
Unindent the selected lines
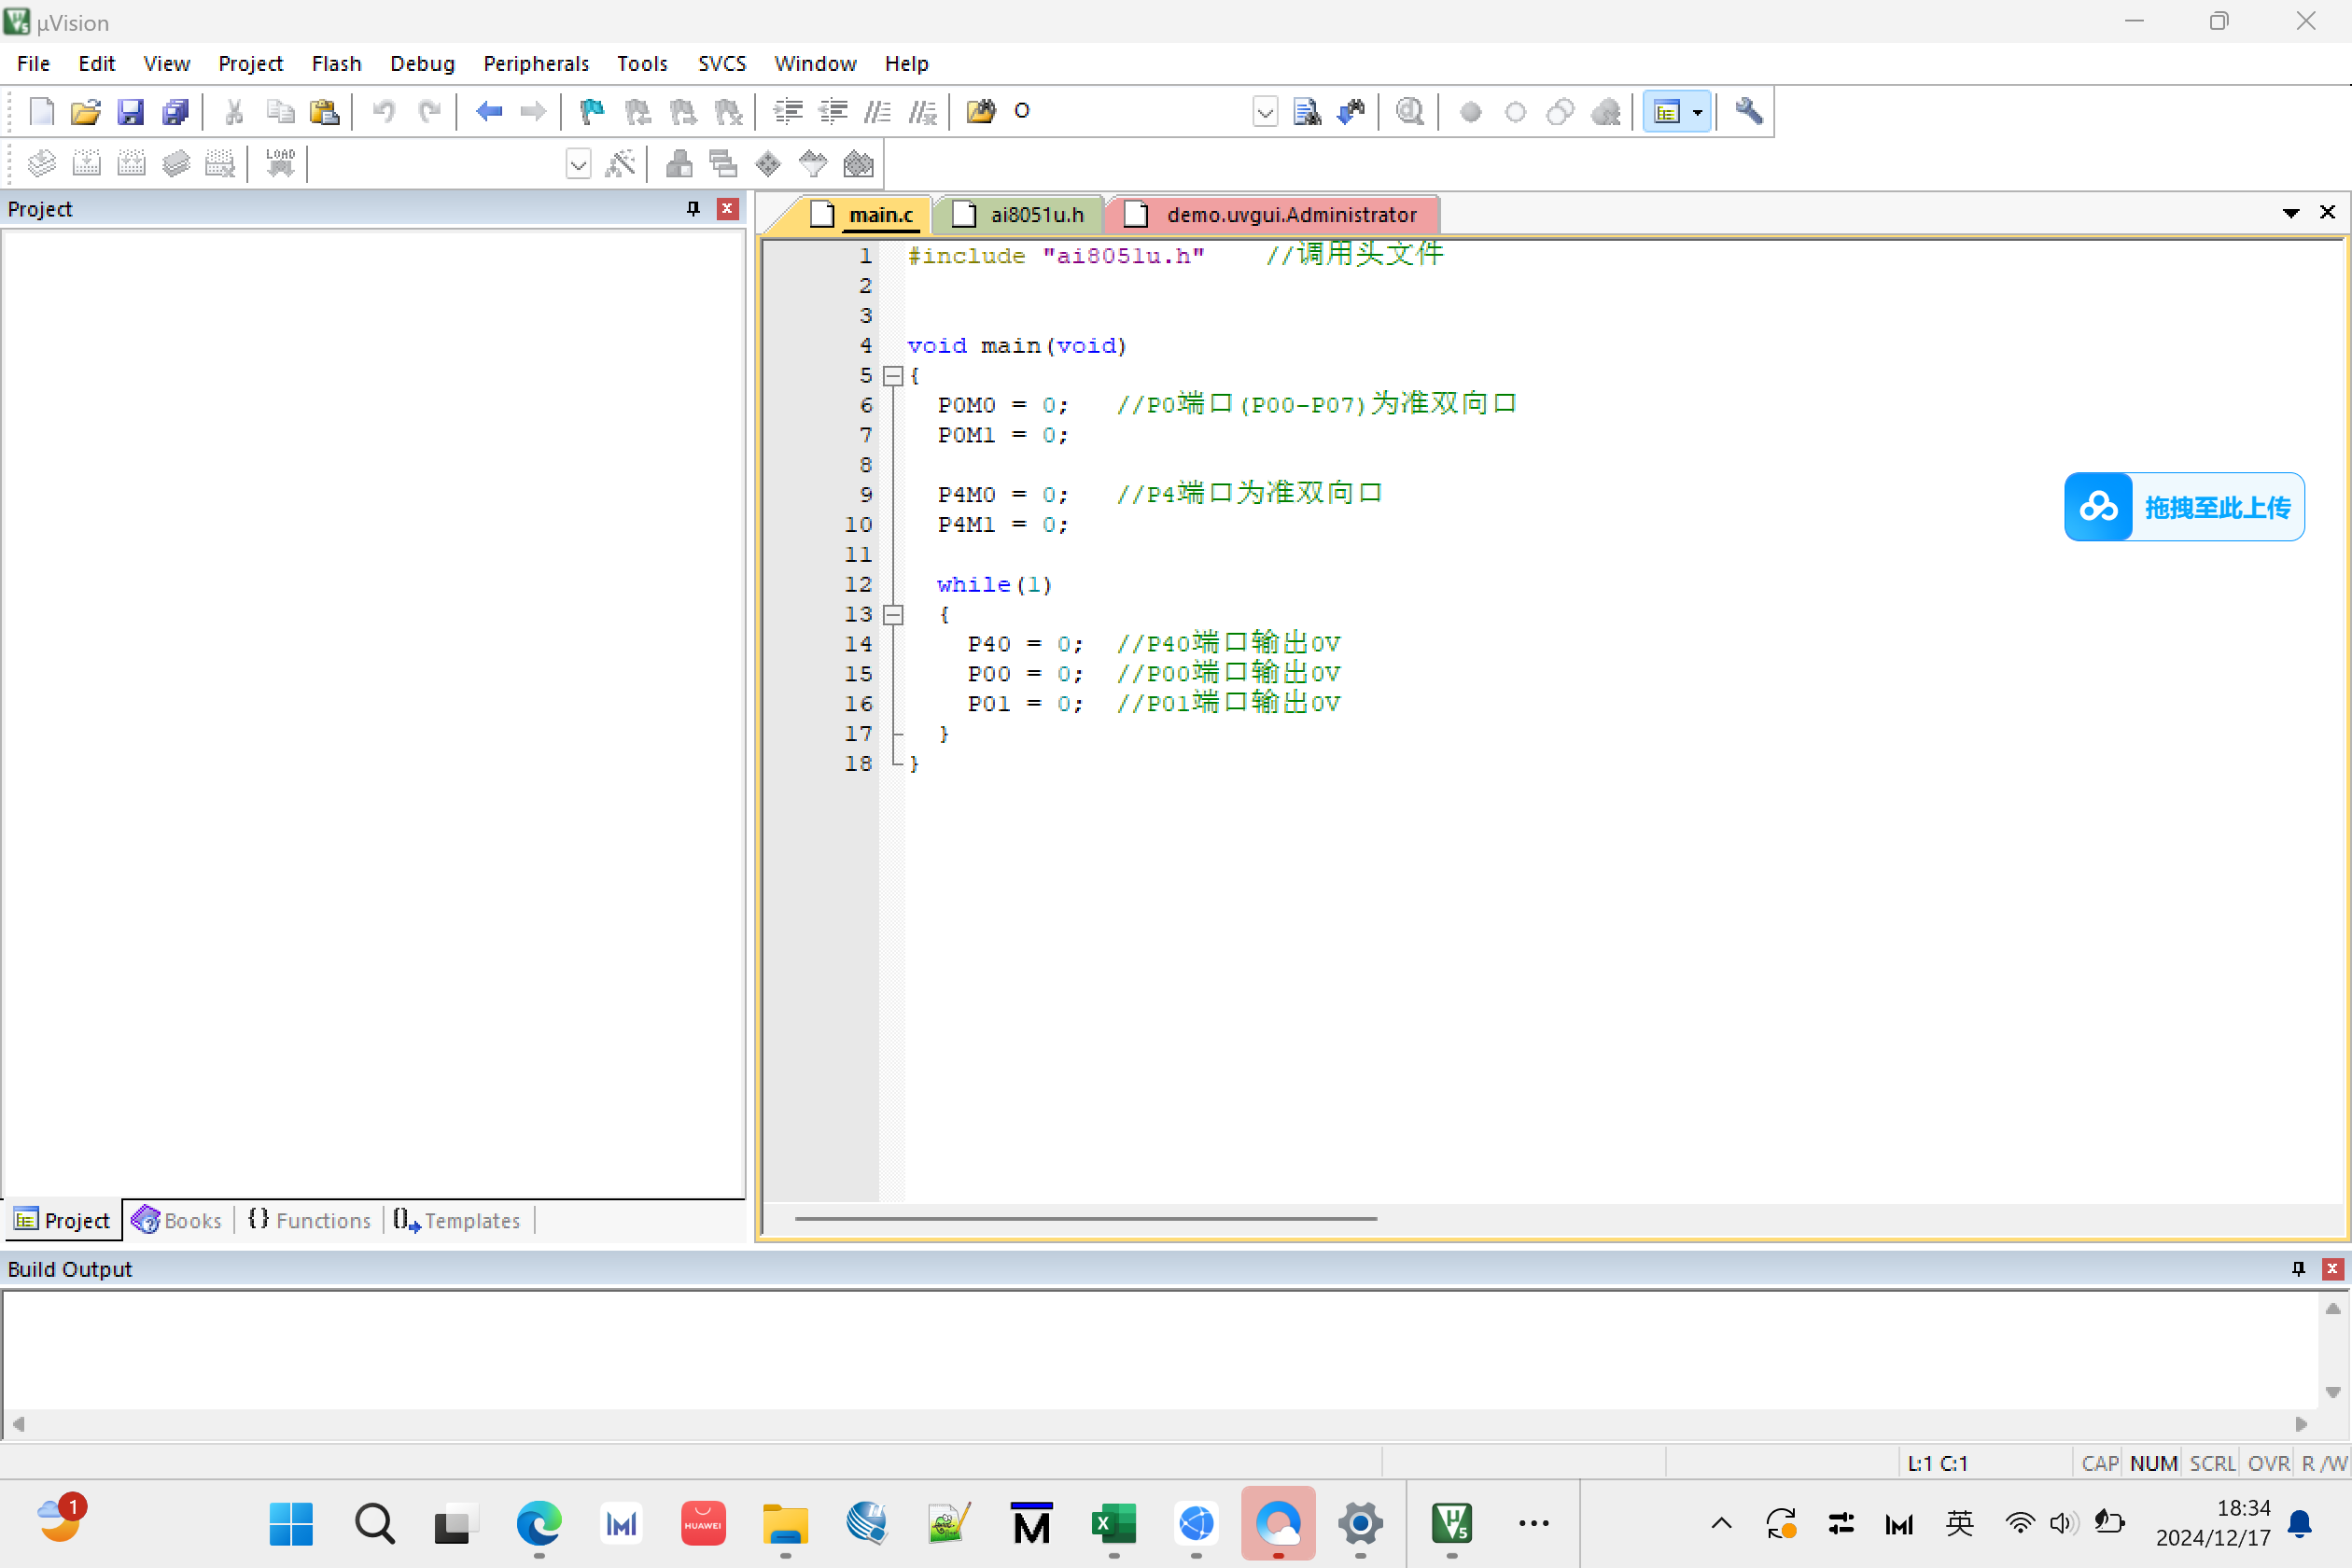(833, 111)
